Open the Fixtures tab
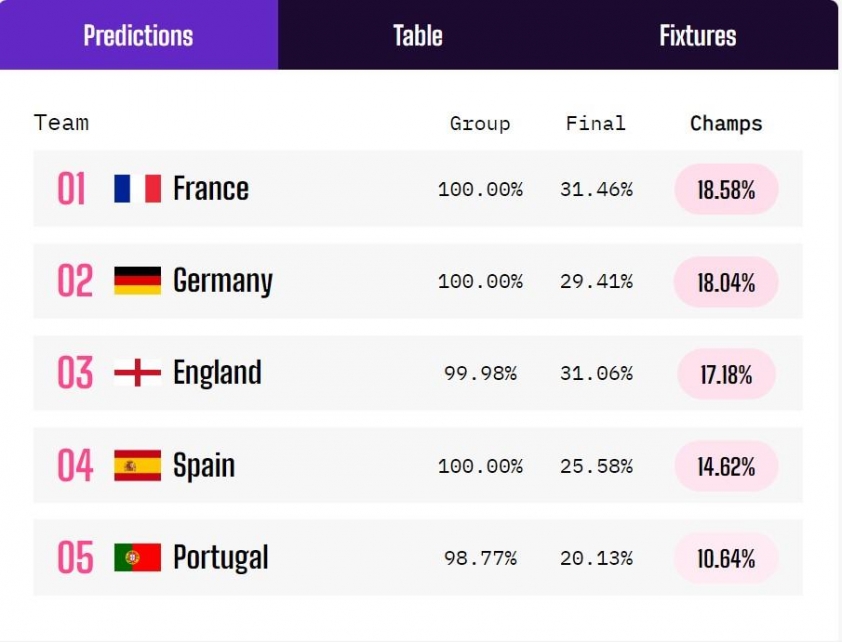This screenshot has height=642, width=842. (698, 35)
